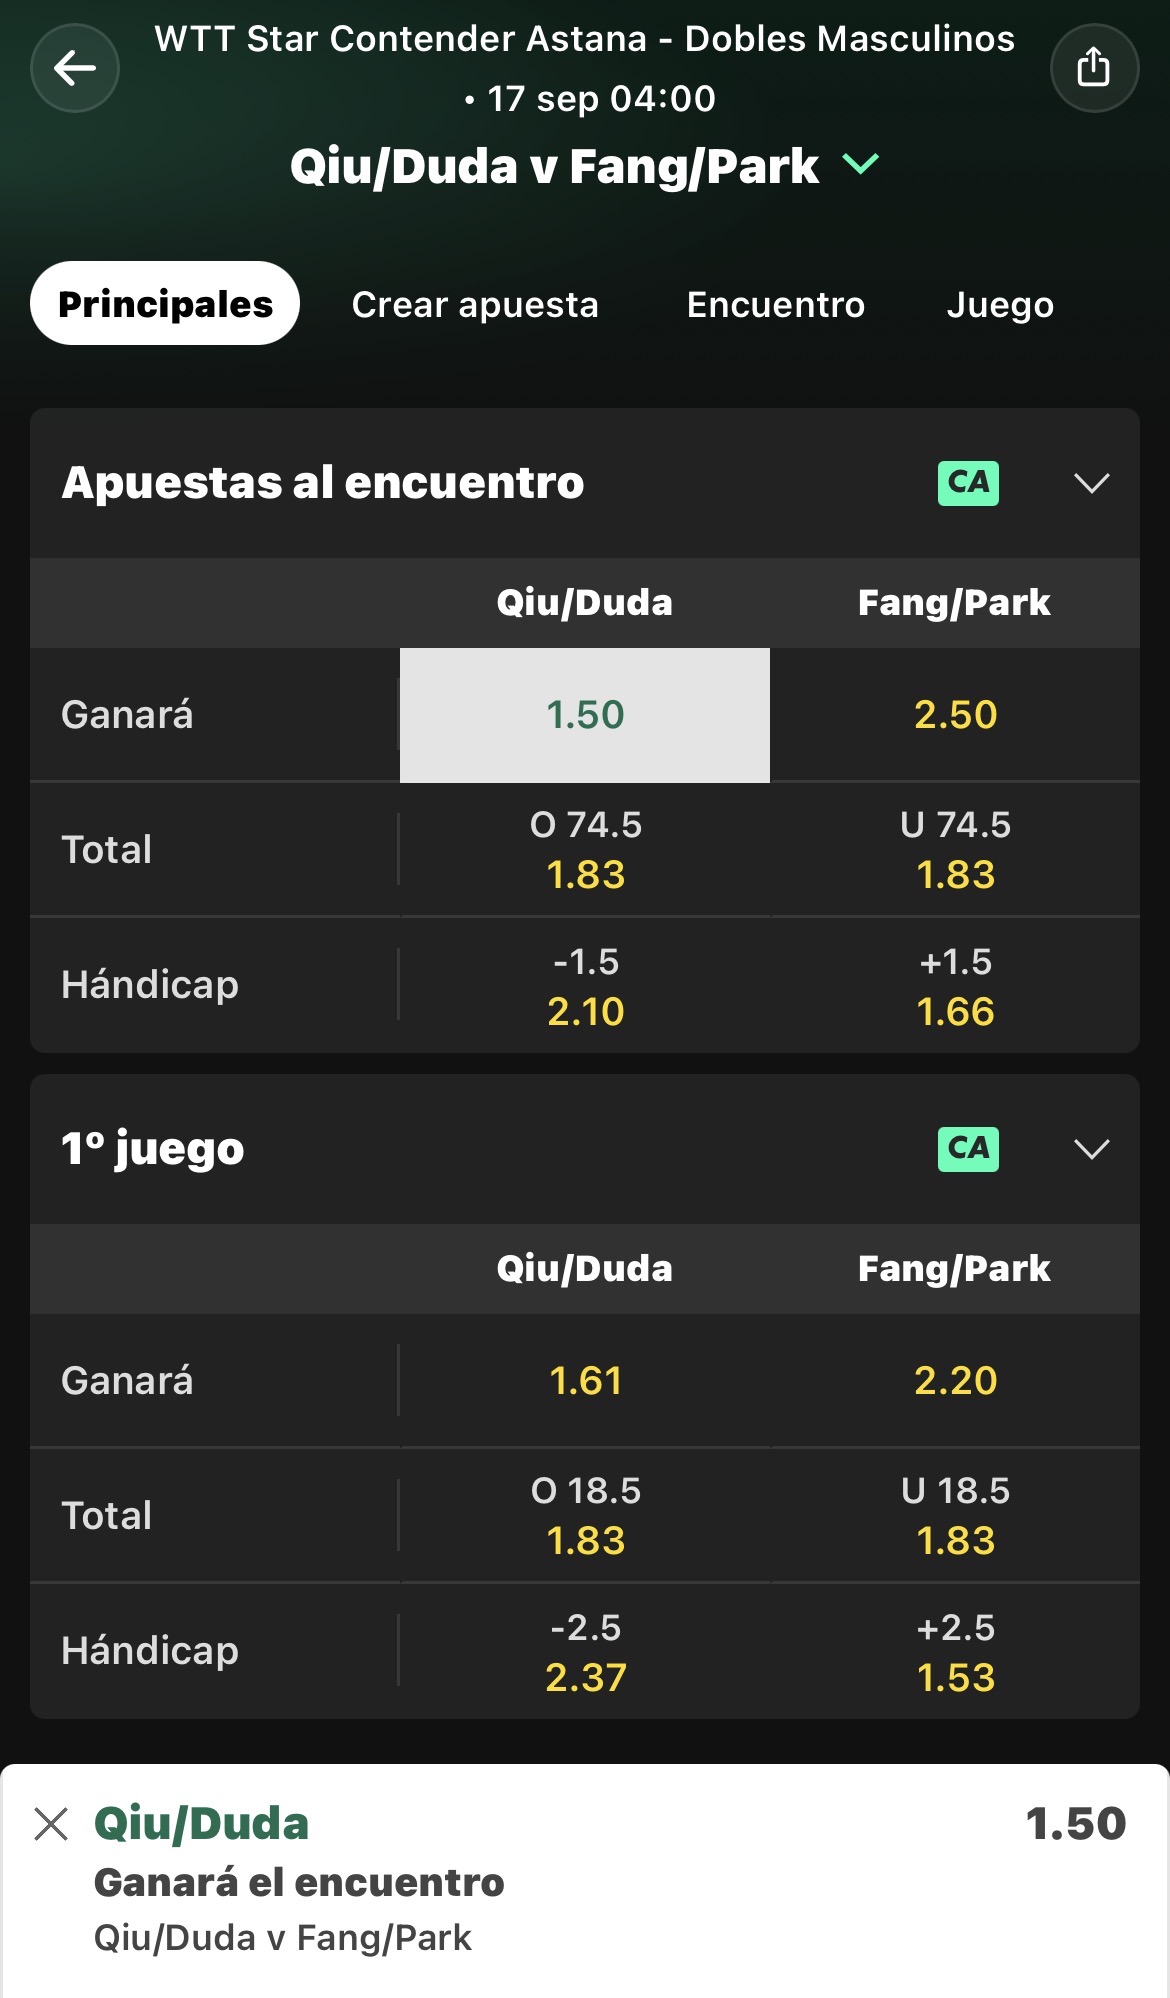Select Fang/Park to win at 2.50
This screenshot has width=1170, height=1998.
(955, 715)
